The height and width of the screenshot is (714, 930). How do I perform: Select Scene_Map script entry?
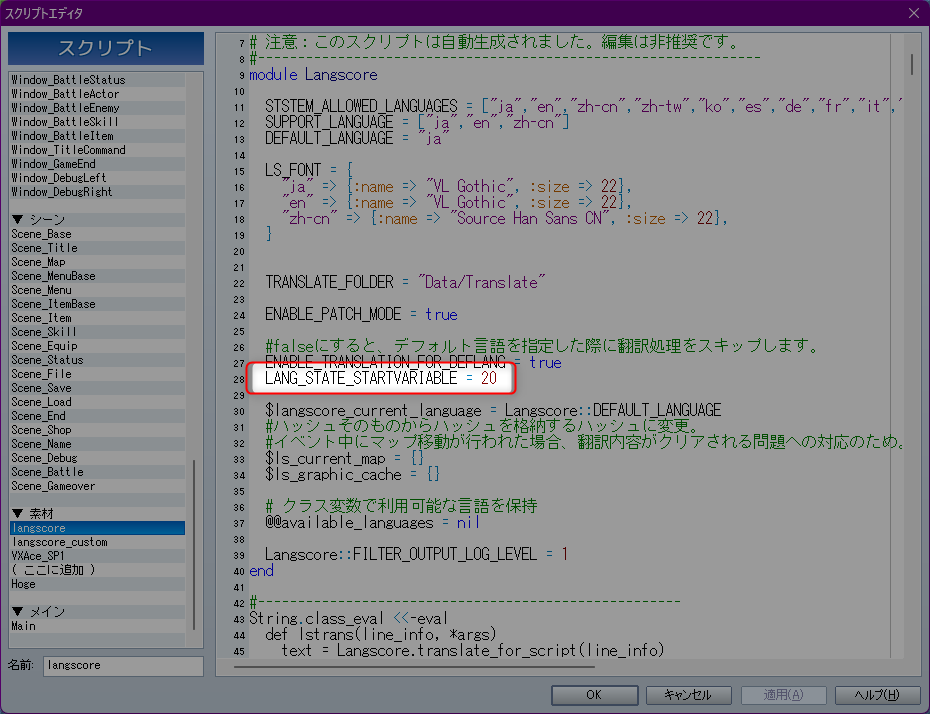point(98,262)
